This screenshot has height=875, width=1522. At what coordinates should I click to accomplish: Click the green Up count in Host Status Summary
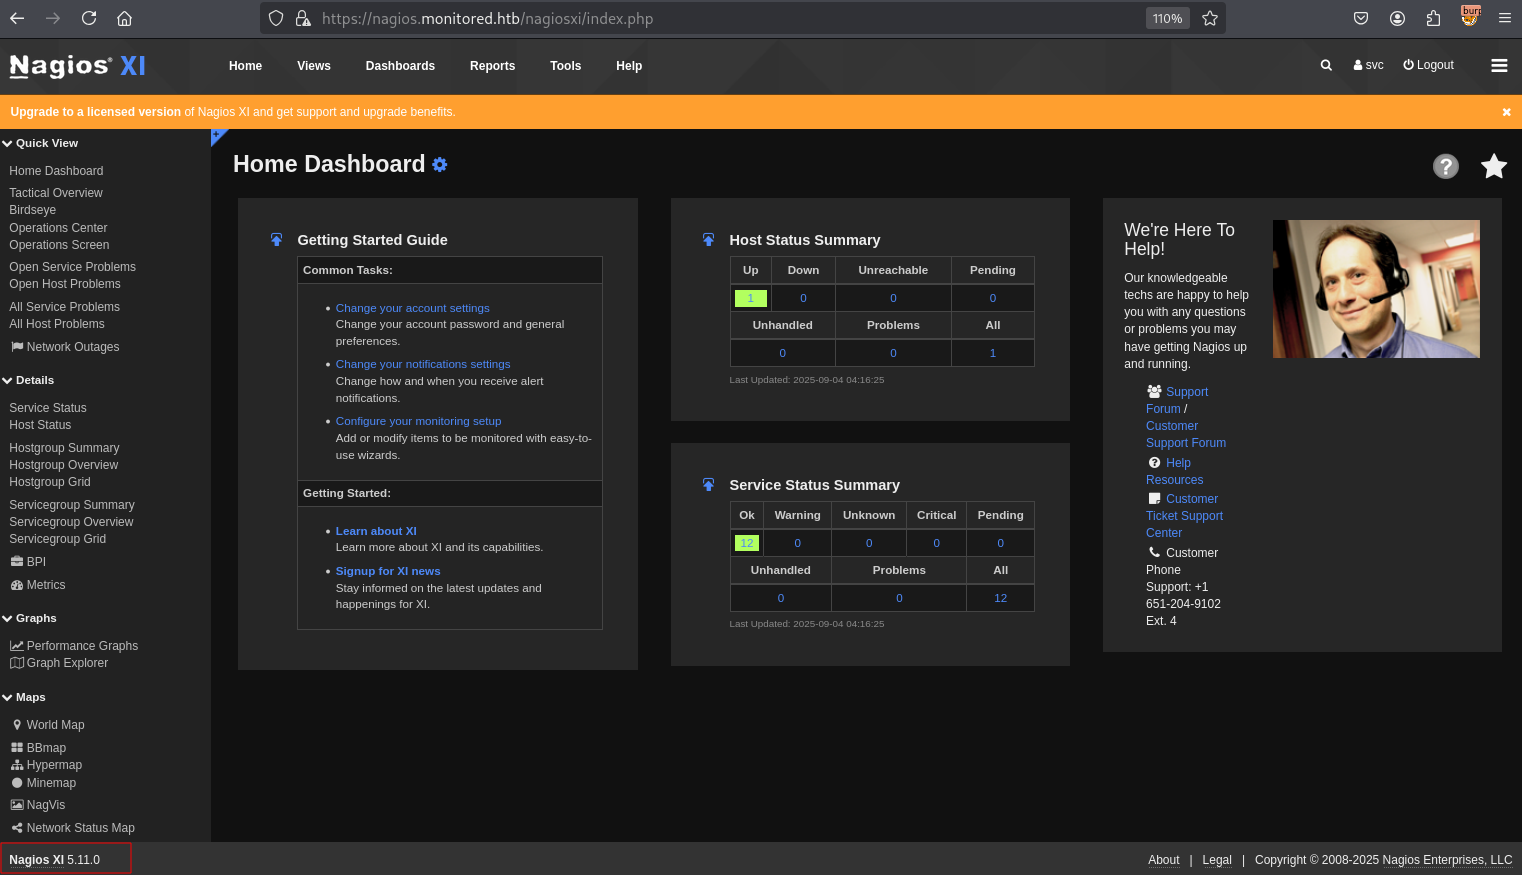751,298
